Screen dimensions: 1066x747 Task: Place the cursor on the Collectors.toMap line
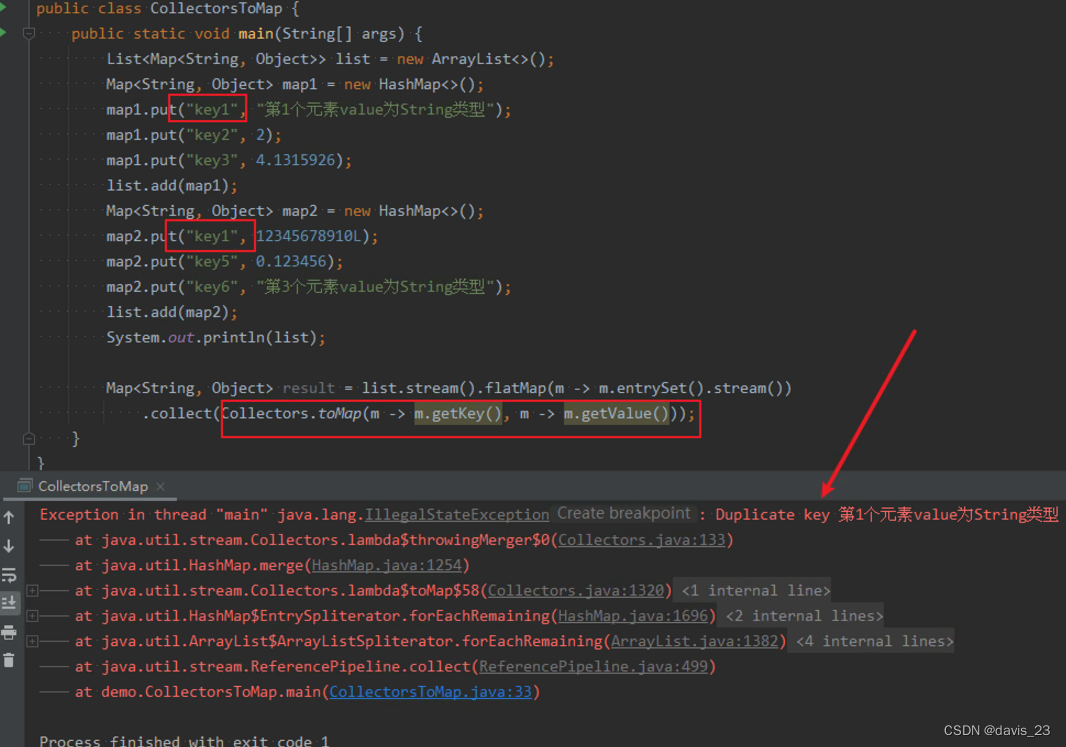(400, 412)
